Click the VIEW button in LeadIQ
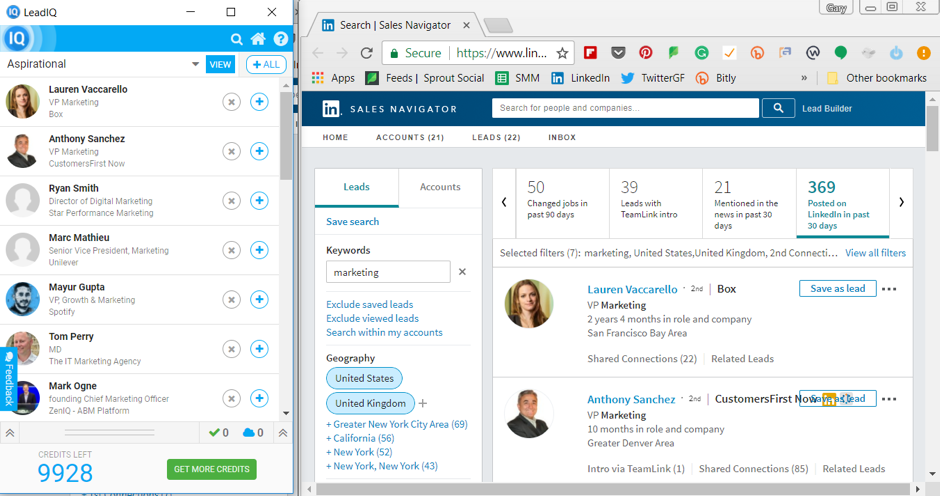This screenshot has width=940, height=496. 220,64
